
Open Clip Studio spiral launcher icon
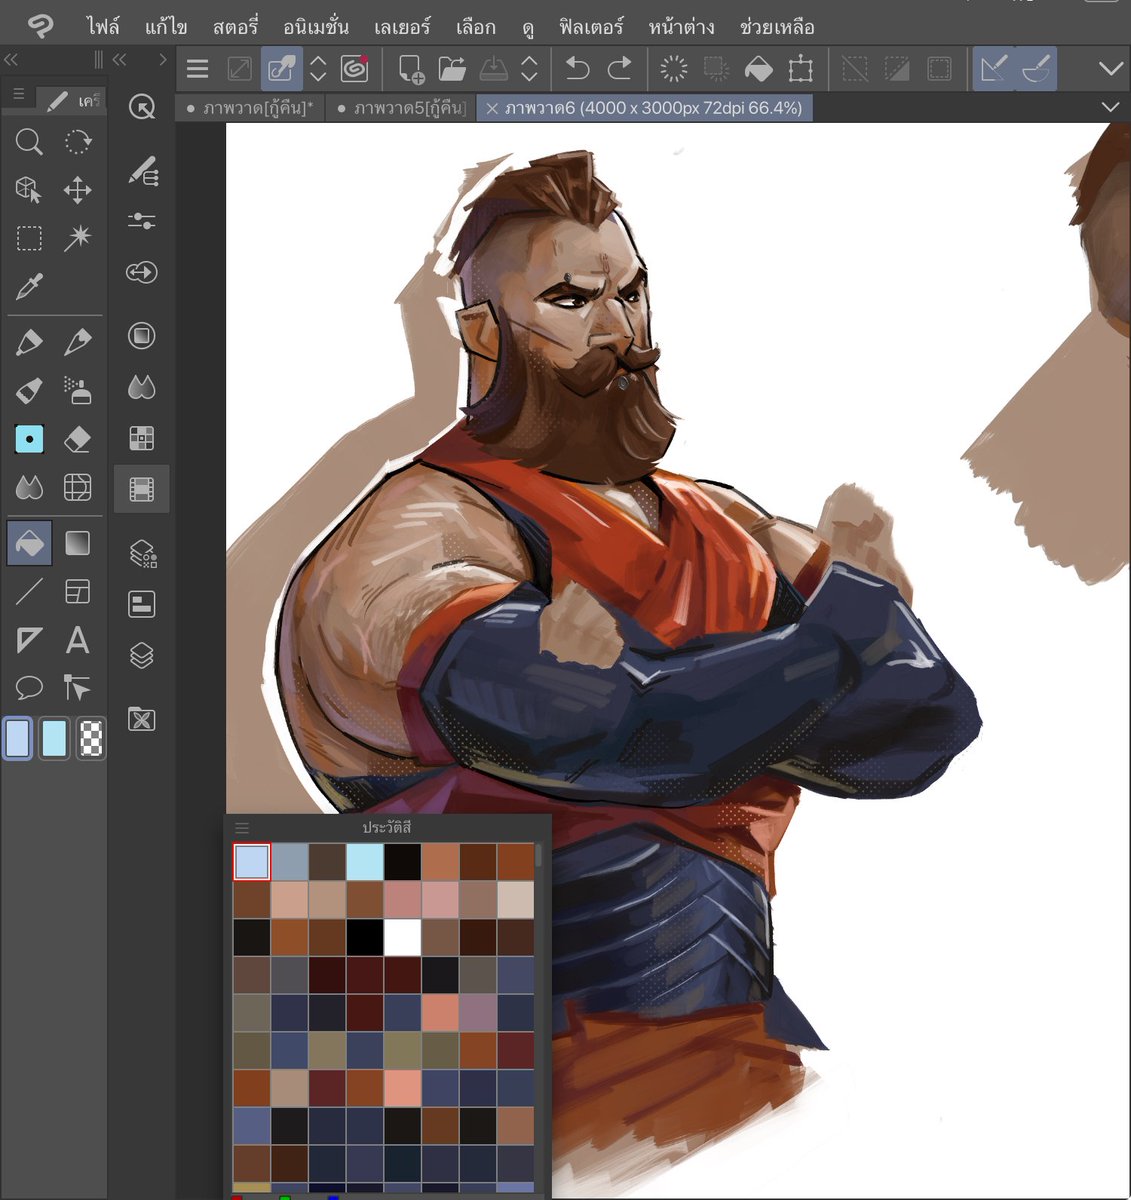tap(354, 68)
